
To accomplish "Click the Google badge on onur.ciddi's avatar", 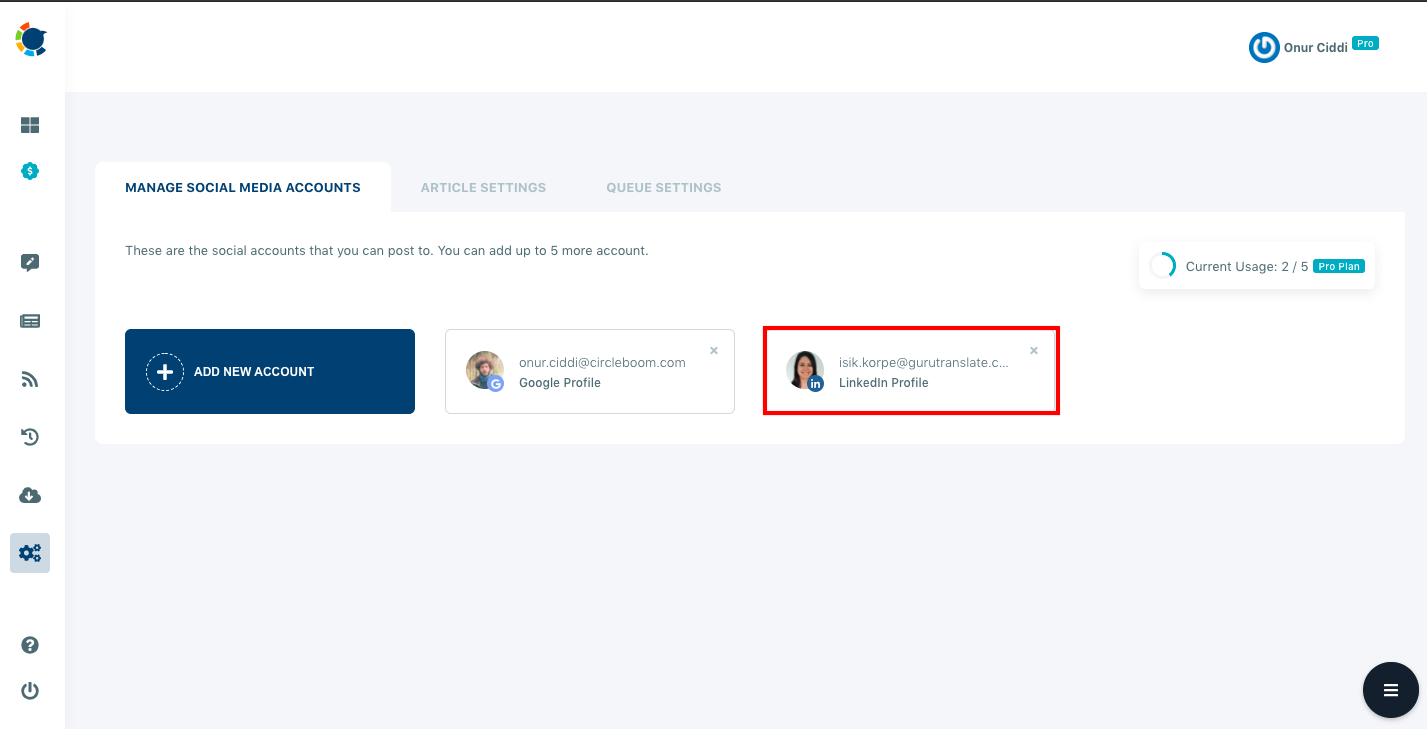I will [497, 383].
